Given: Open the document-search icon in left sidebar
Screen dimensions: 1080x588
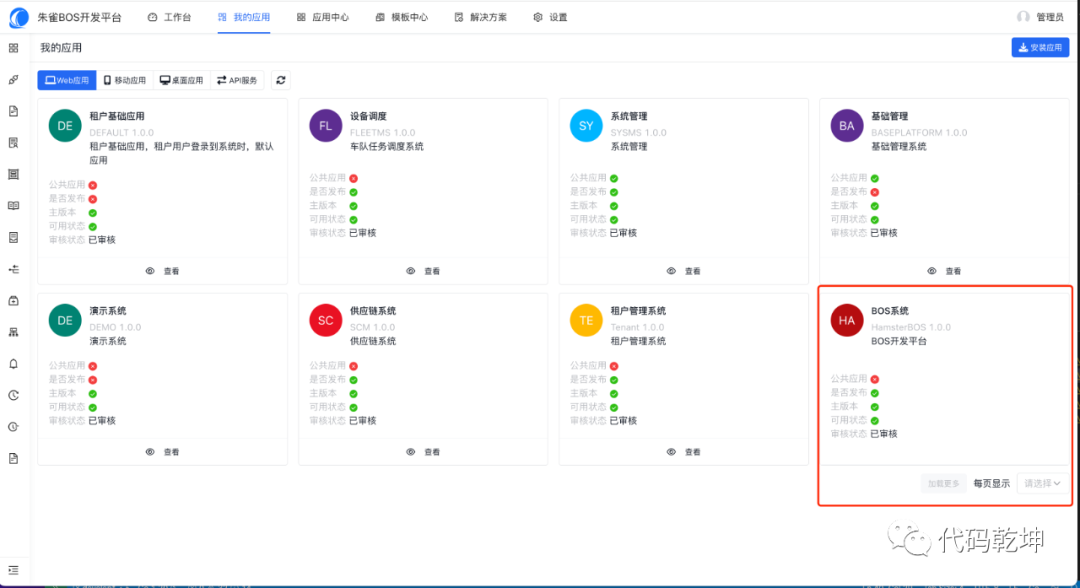Looking at the screenshot, I should pyautogui.click(x=13, y=143).
